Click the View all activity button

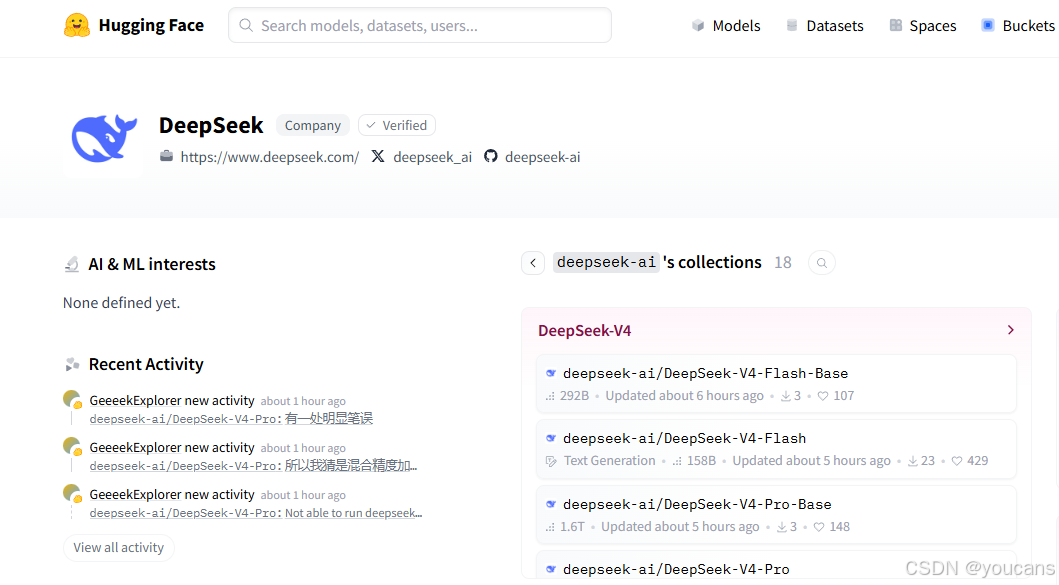point(119,548)
